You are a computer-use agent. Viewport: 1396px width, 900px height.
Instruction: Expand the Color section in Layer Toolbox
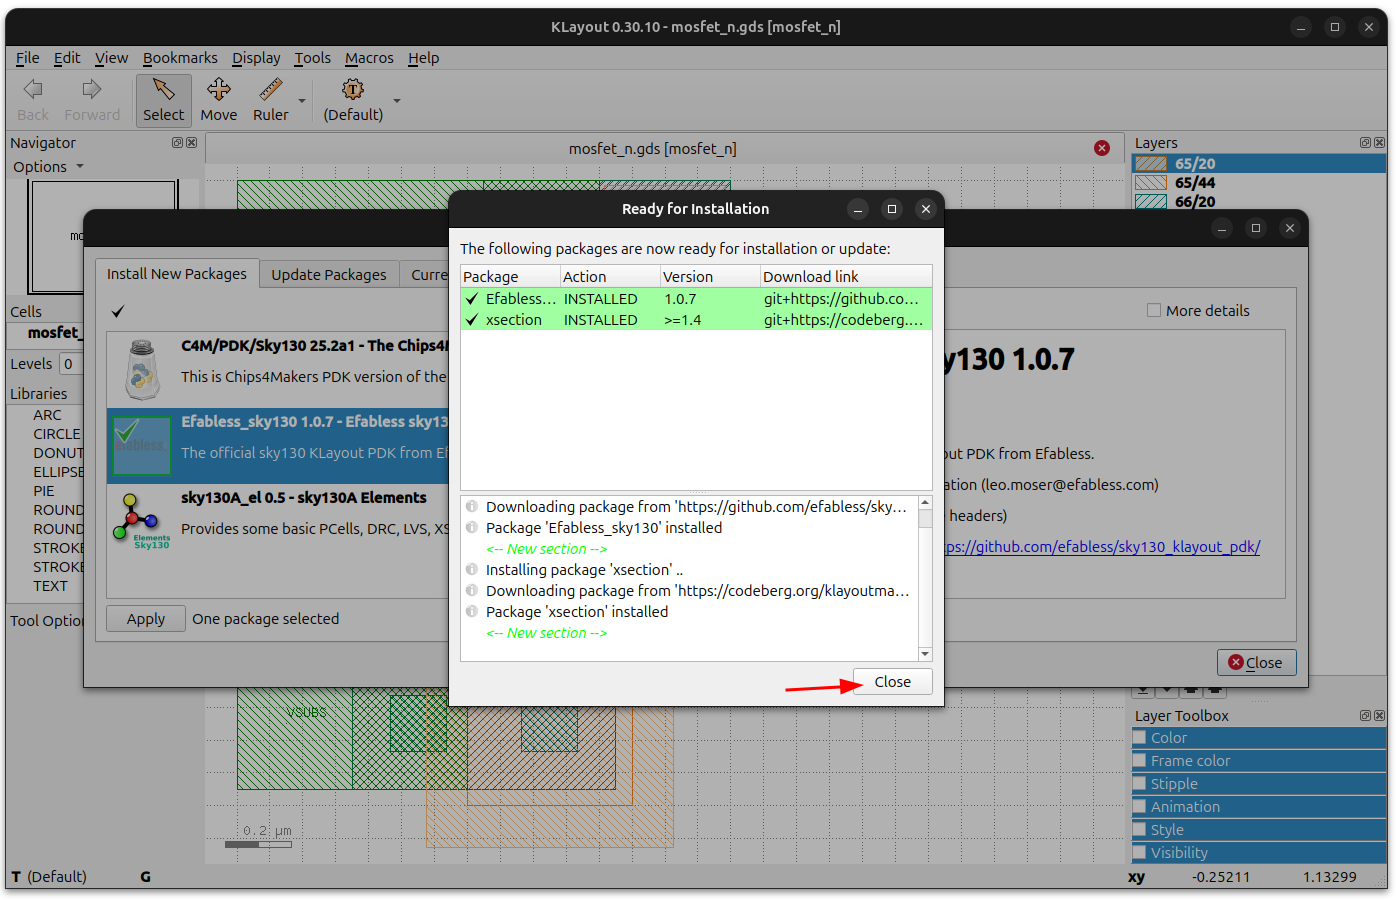point(1259,738)
